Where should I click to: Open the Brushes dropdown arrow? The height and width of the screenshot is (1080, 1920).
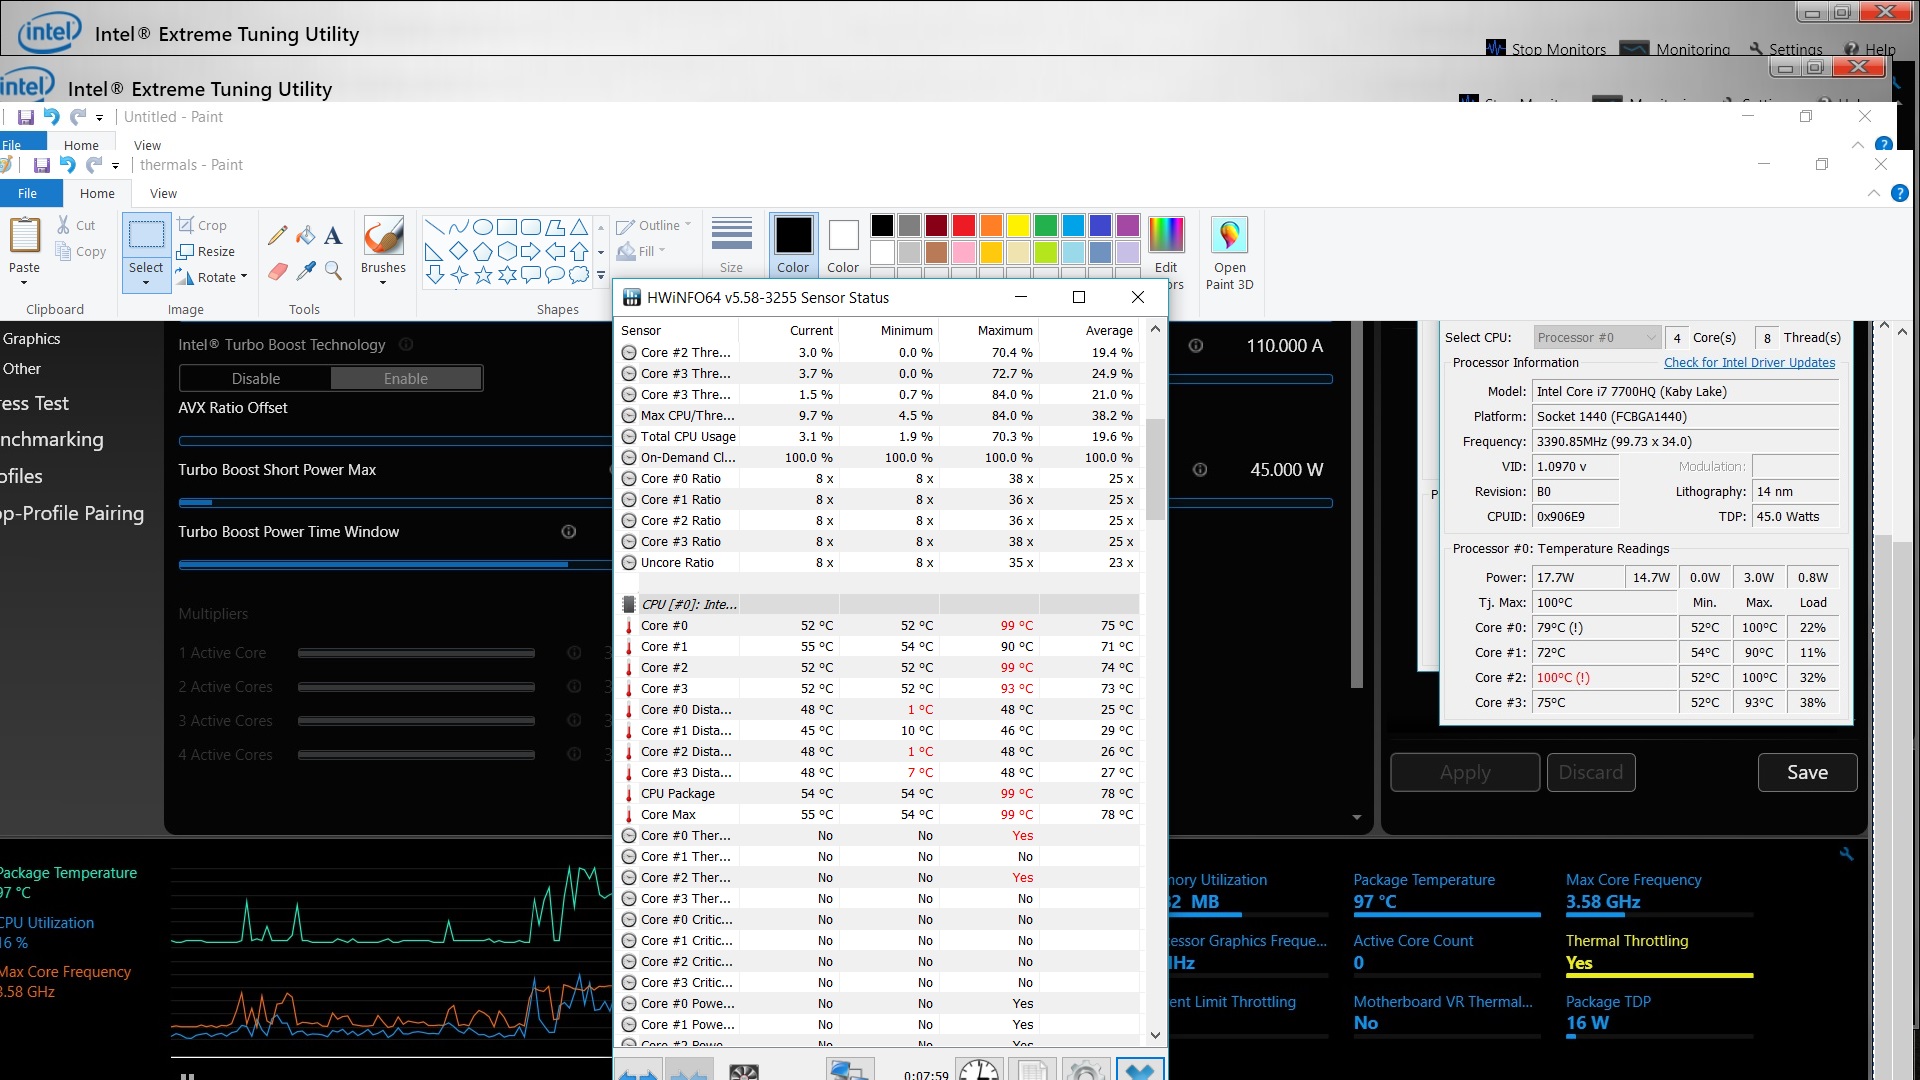(383, 283)
